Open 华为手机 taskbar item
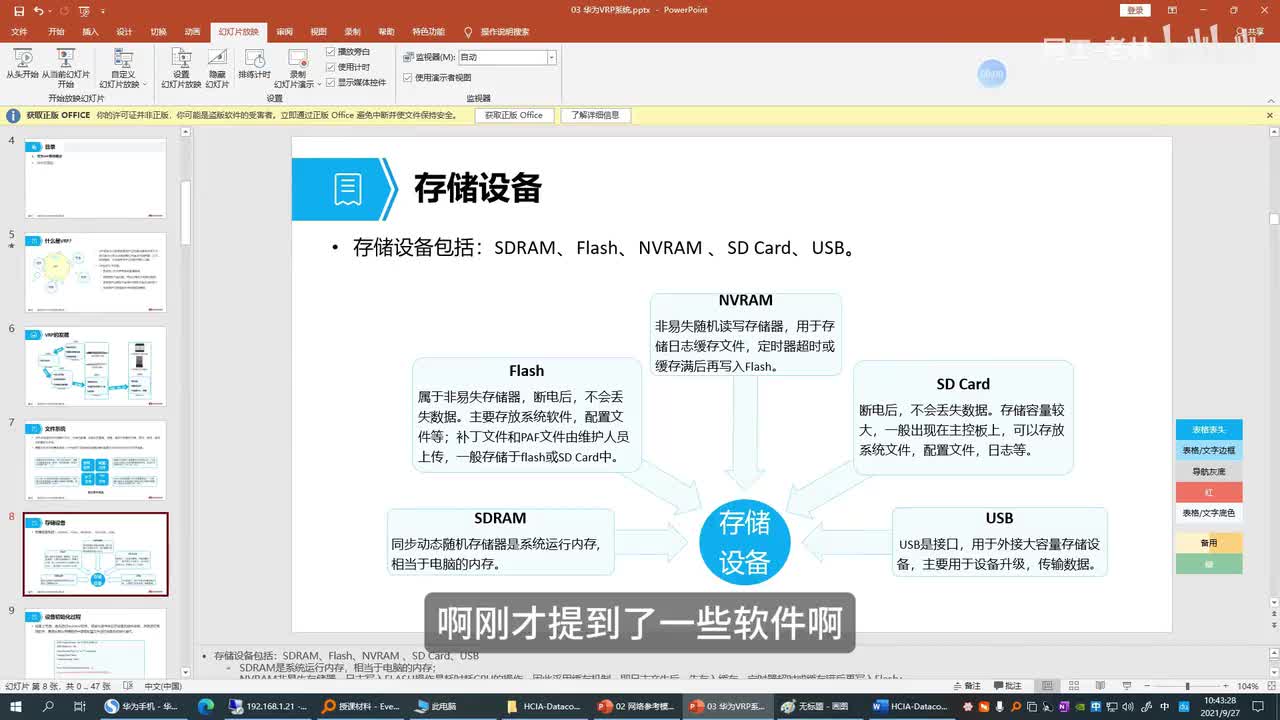1280x720 pixels. click(x=144, y=706)
